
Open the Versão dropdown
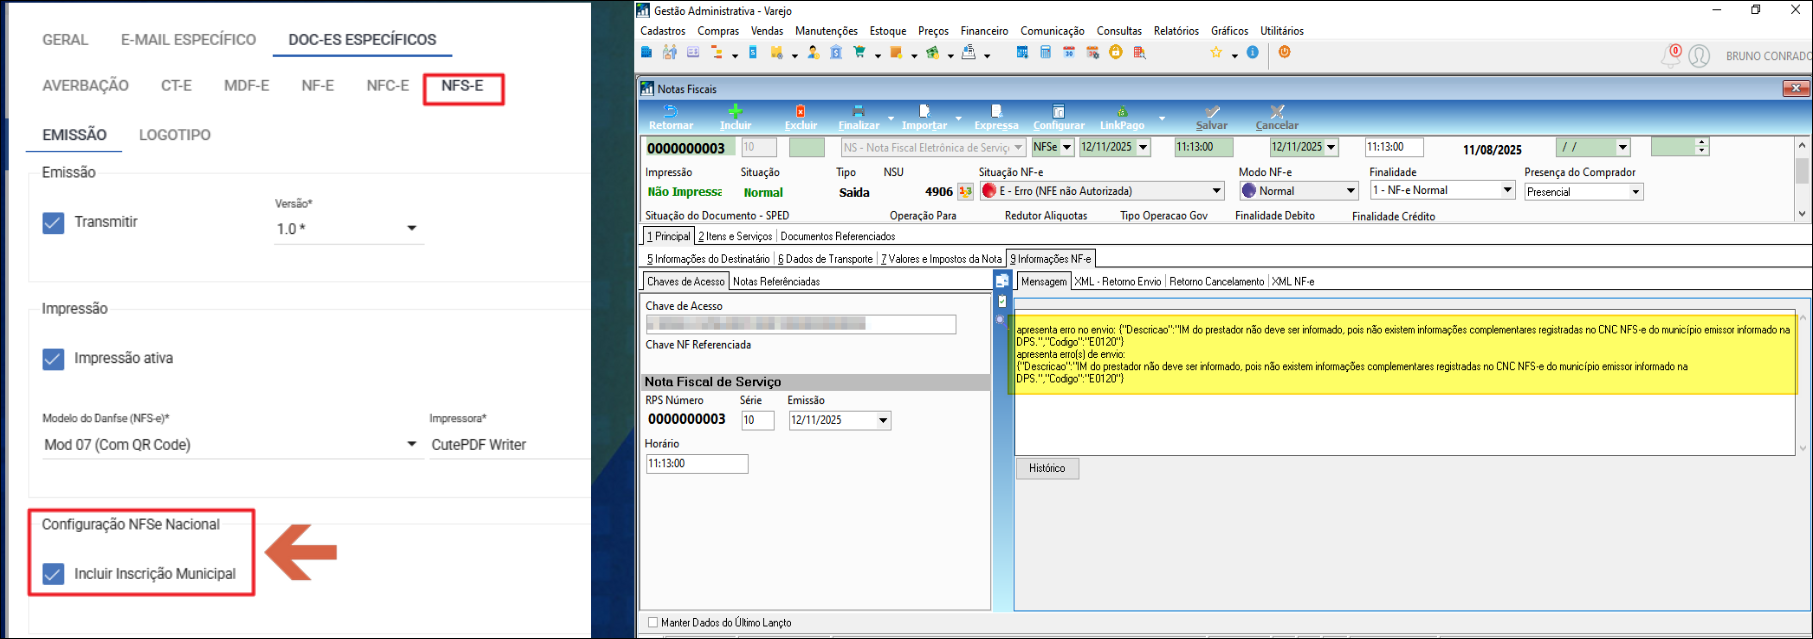coord(411,229)
